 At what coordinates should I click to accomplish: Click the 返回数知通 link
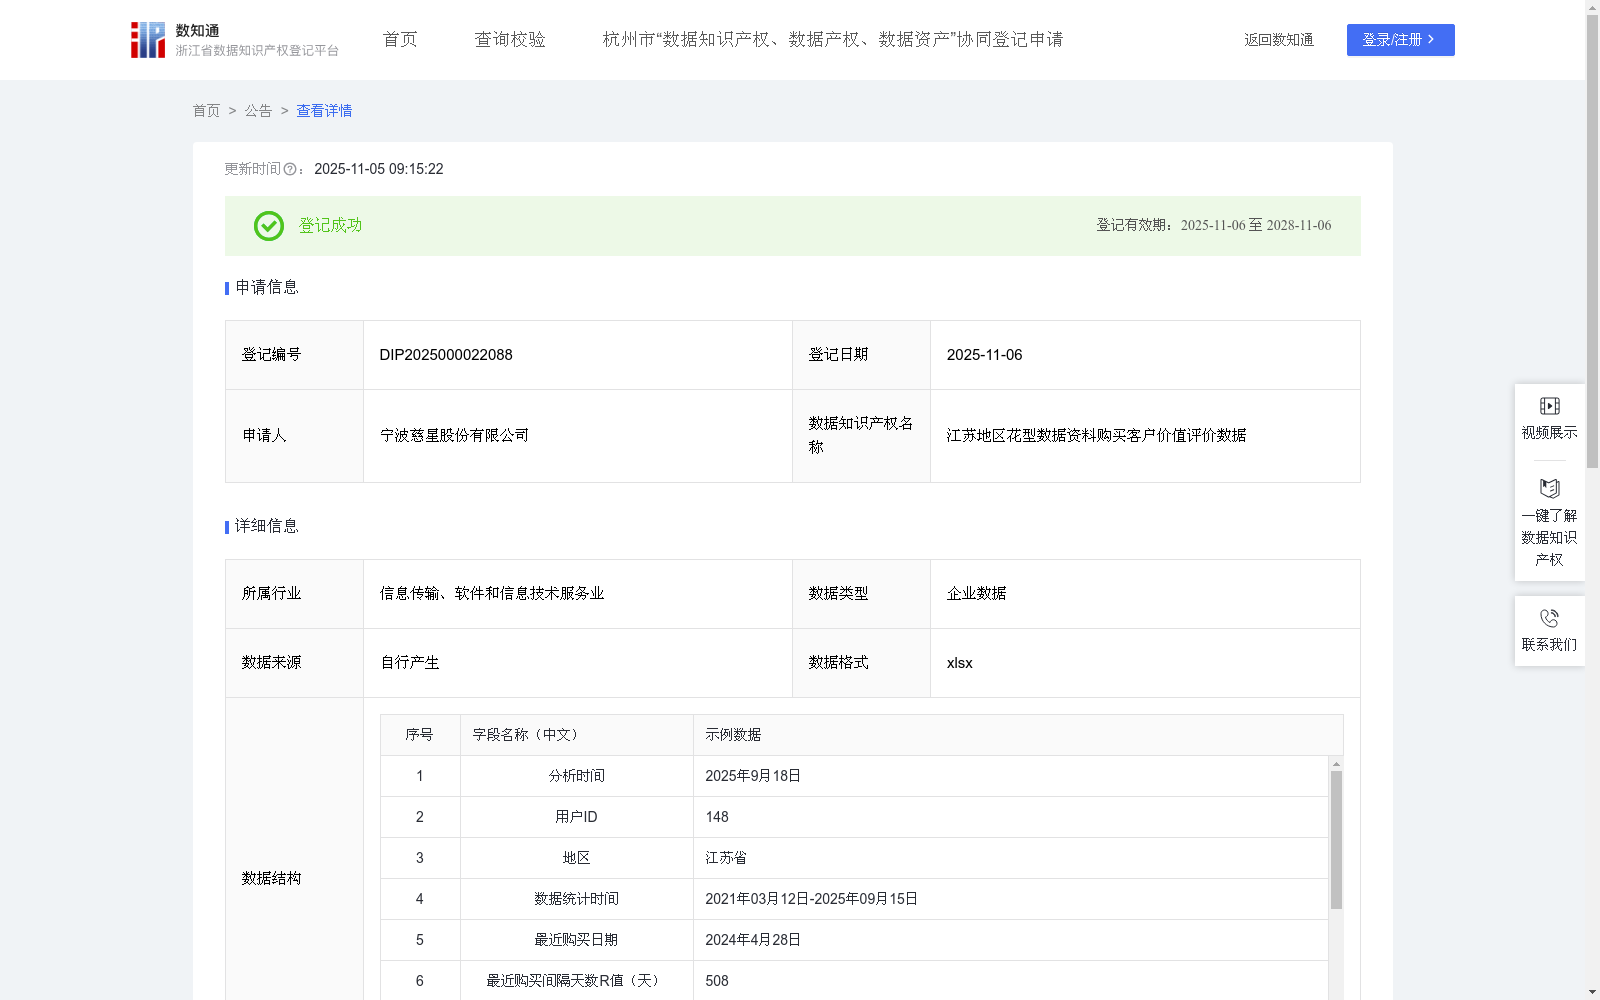pyautogui.click(x=1278, y=39)
